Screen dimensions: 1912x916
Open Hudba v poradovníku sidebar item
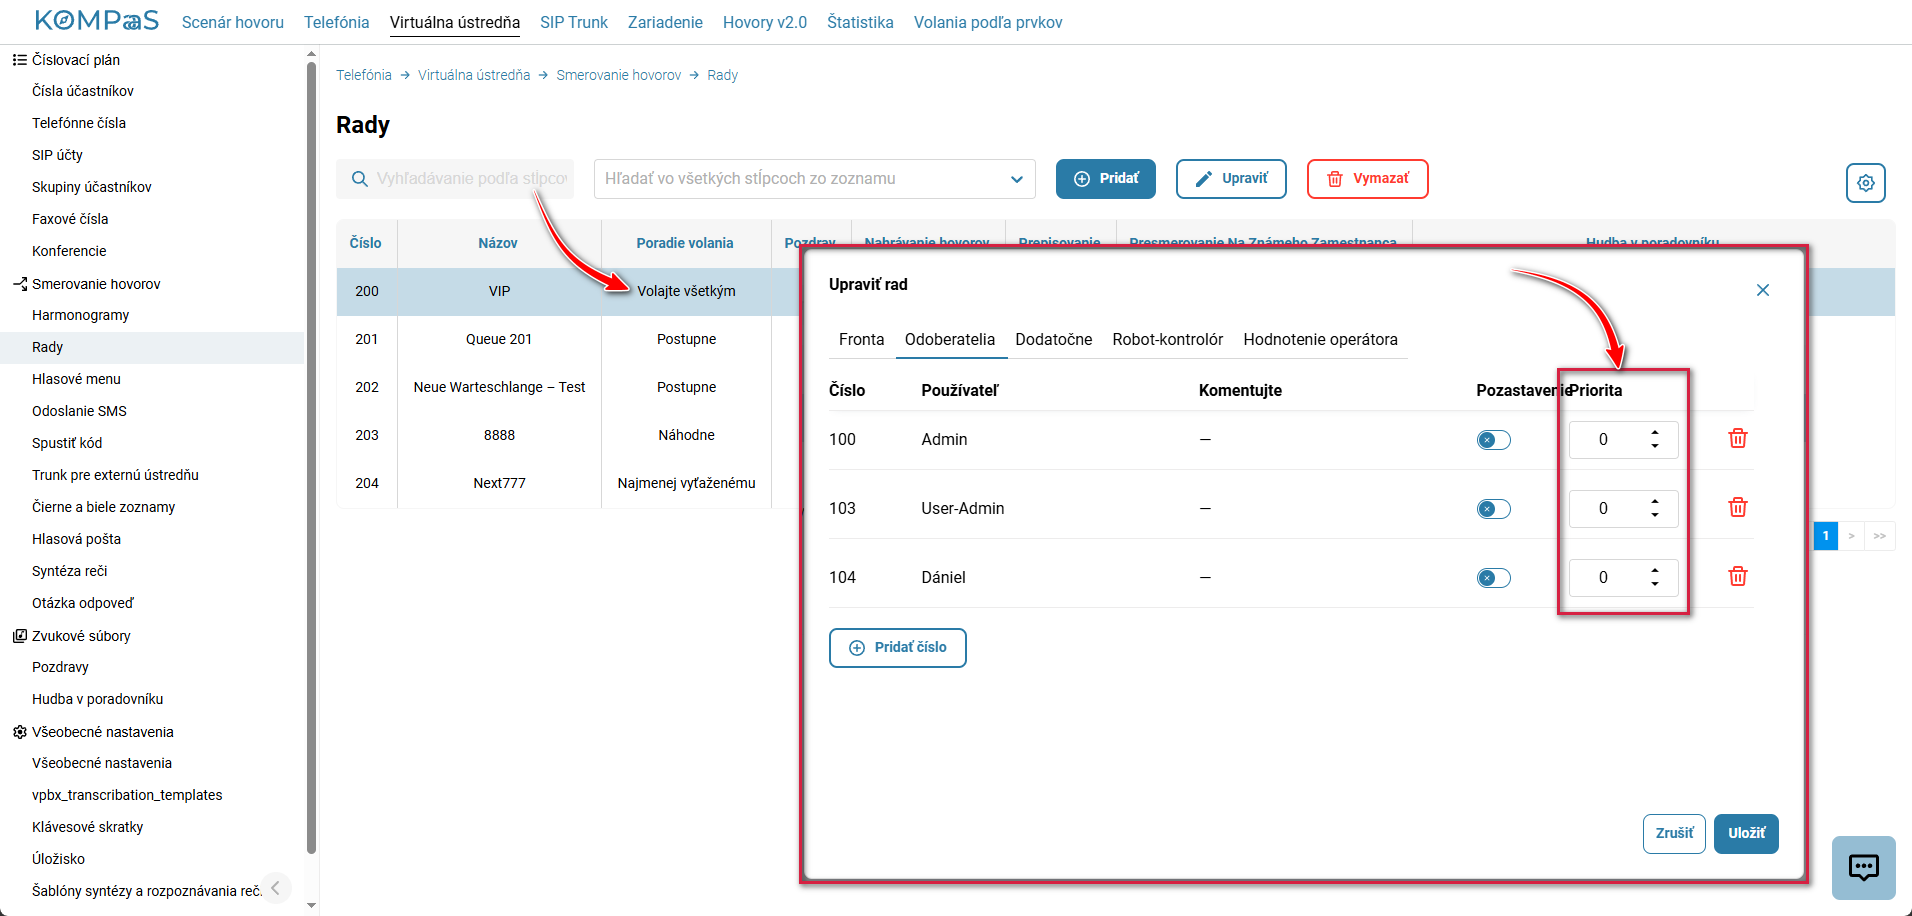97,699
